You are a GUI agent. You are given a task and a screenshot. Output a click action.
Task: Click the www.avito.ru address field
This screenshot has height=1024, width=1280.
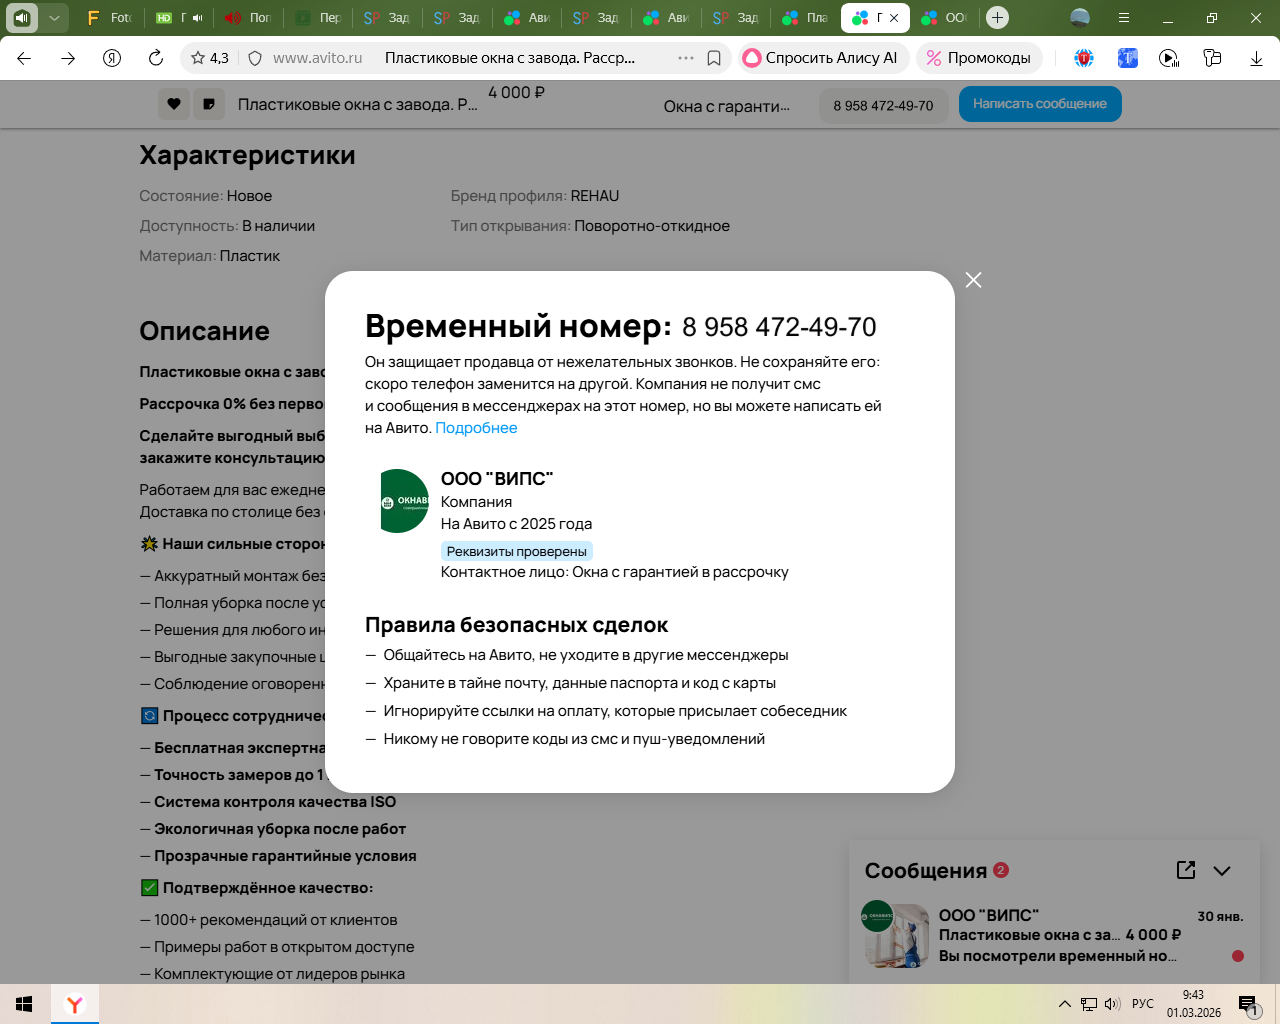(318, 58)
